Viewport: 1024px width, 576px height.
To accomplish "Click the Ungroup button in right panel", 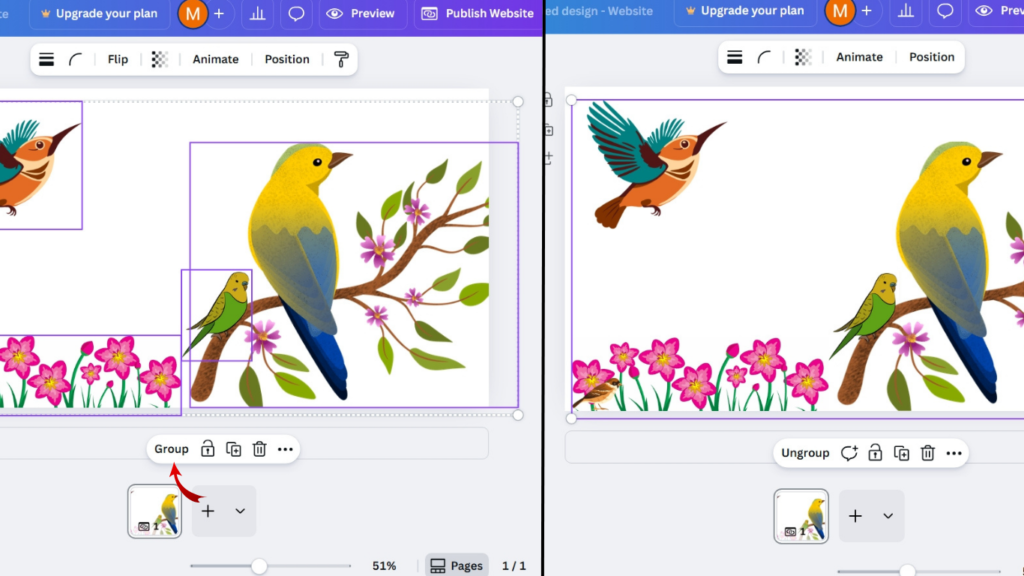I will point(805,453).
